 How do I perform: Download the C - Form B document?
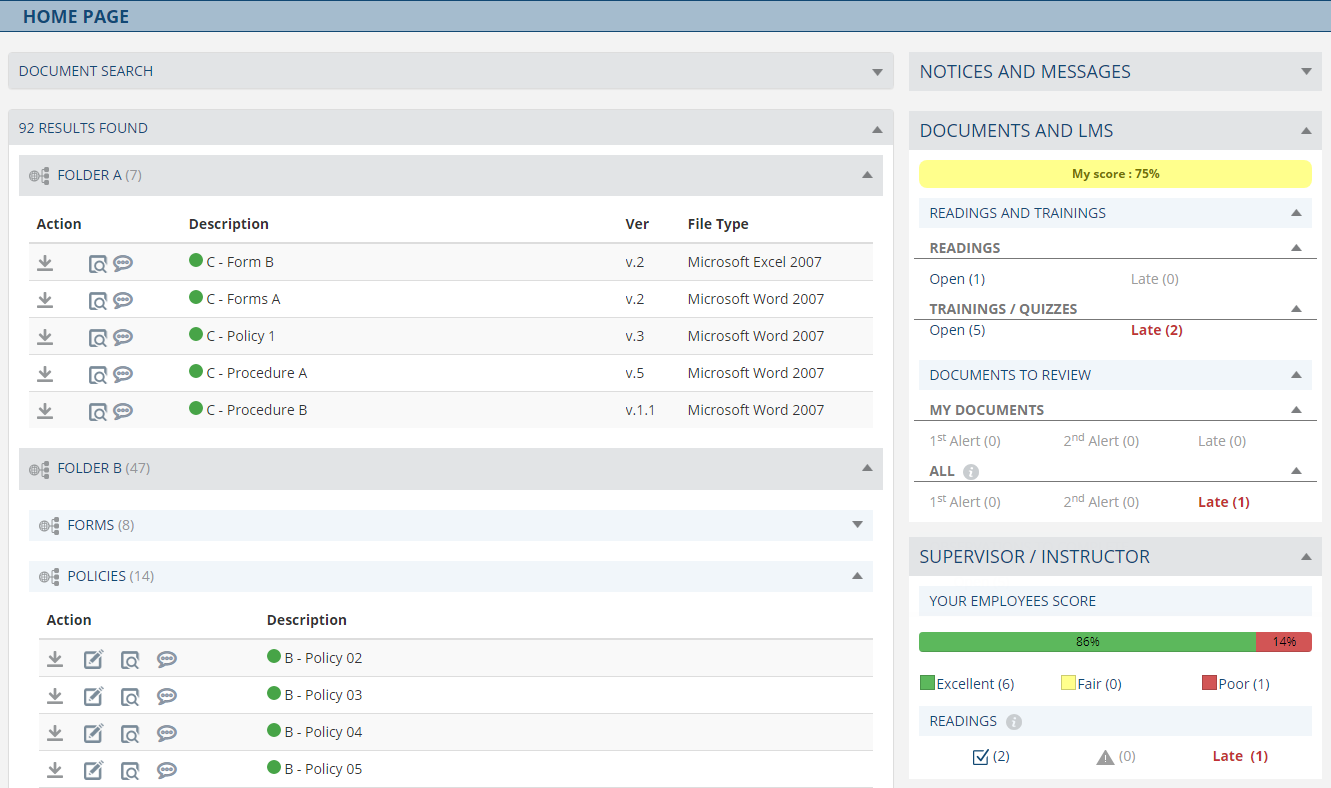coord(44,262)
